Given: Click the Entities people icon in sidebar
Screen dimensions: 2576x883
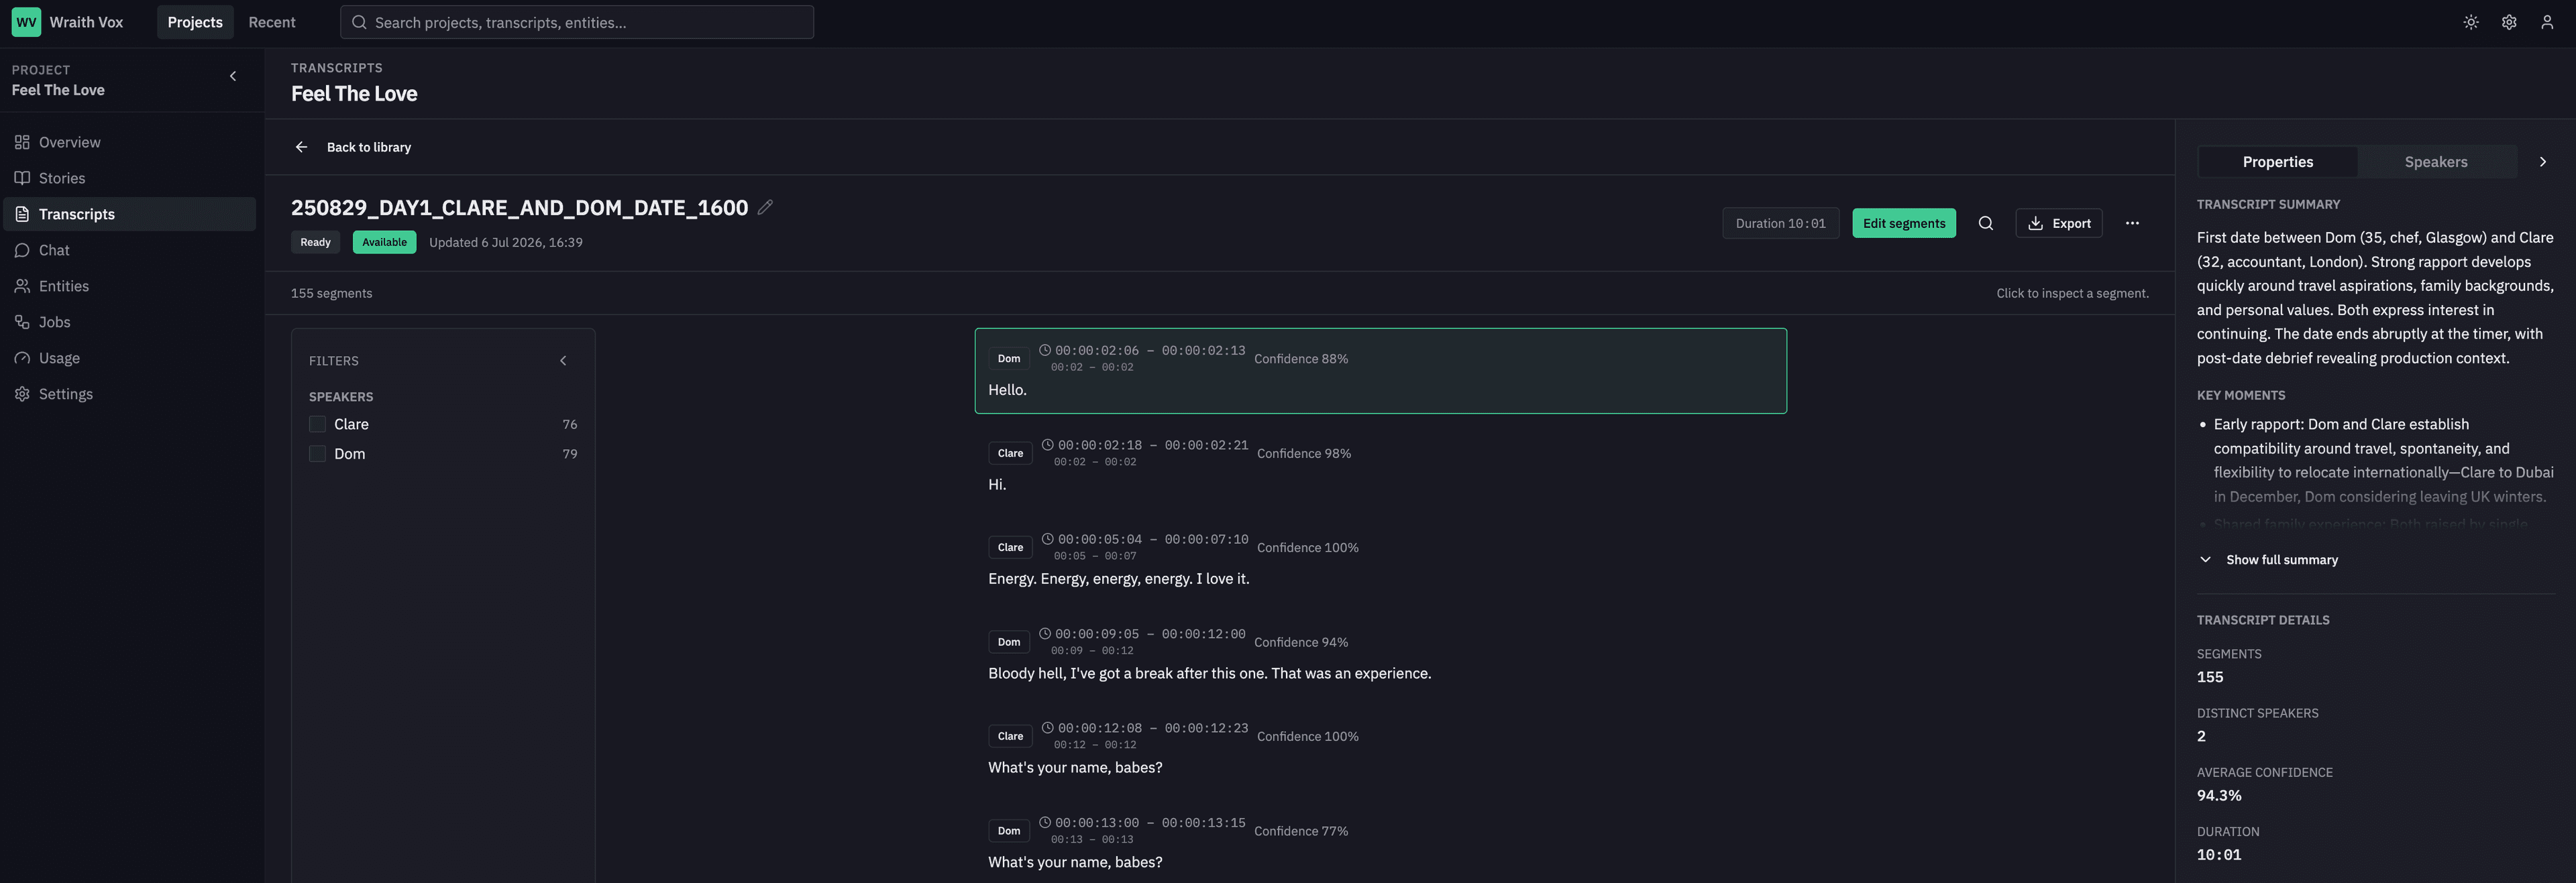Looking at the screenshot, I should [22, 286].
